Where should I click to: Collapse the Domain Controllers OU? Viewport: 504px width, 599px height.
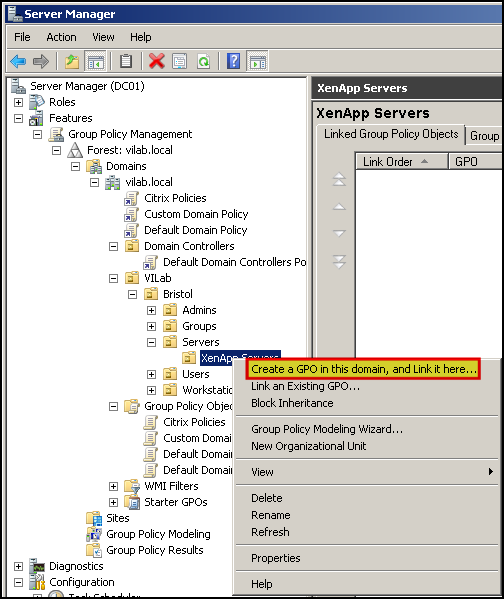click(113, 246)
